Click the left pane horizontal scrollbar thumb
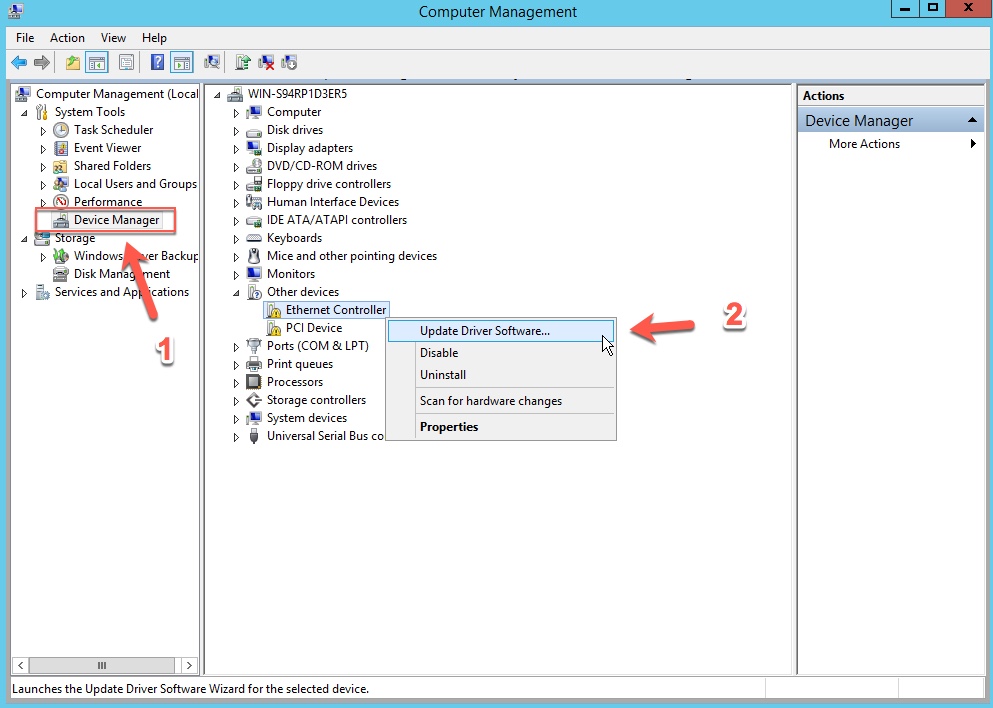The image size is (993, 708). 101,665
